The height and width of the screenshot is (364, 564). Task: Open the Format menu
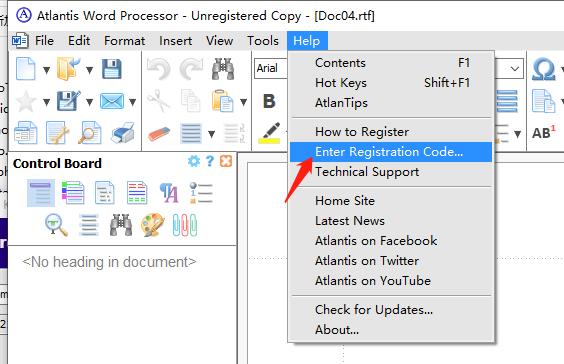click(124, 41)
